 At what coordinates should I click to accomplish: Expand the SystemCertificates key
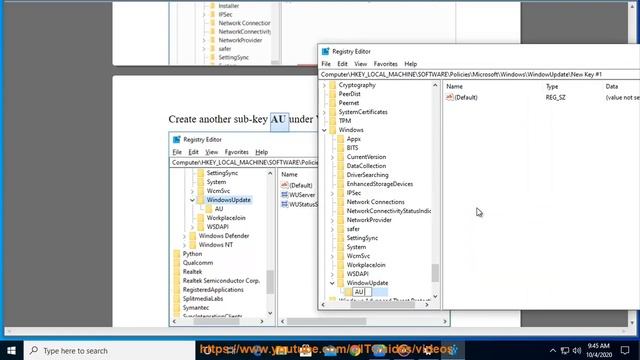(x=324, y=112)
